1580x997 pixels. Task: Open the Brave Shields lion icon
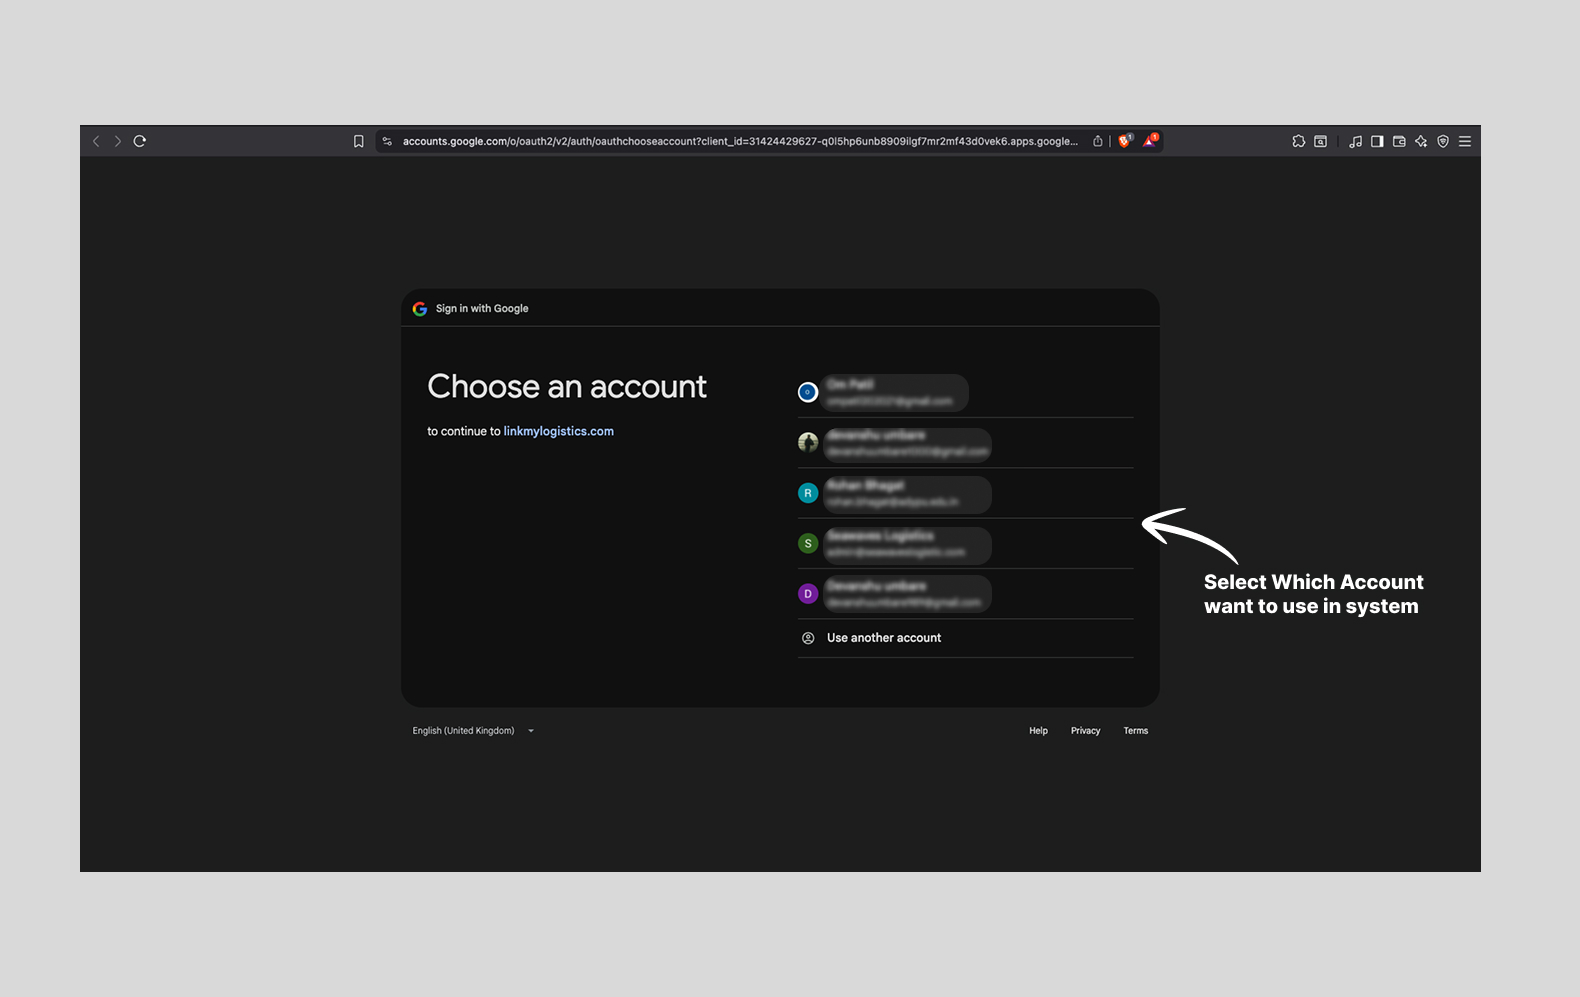click(1125, 141)
